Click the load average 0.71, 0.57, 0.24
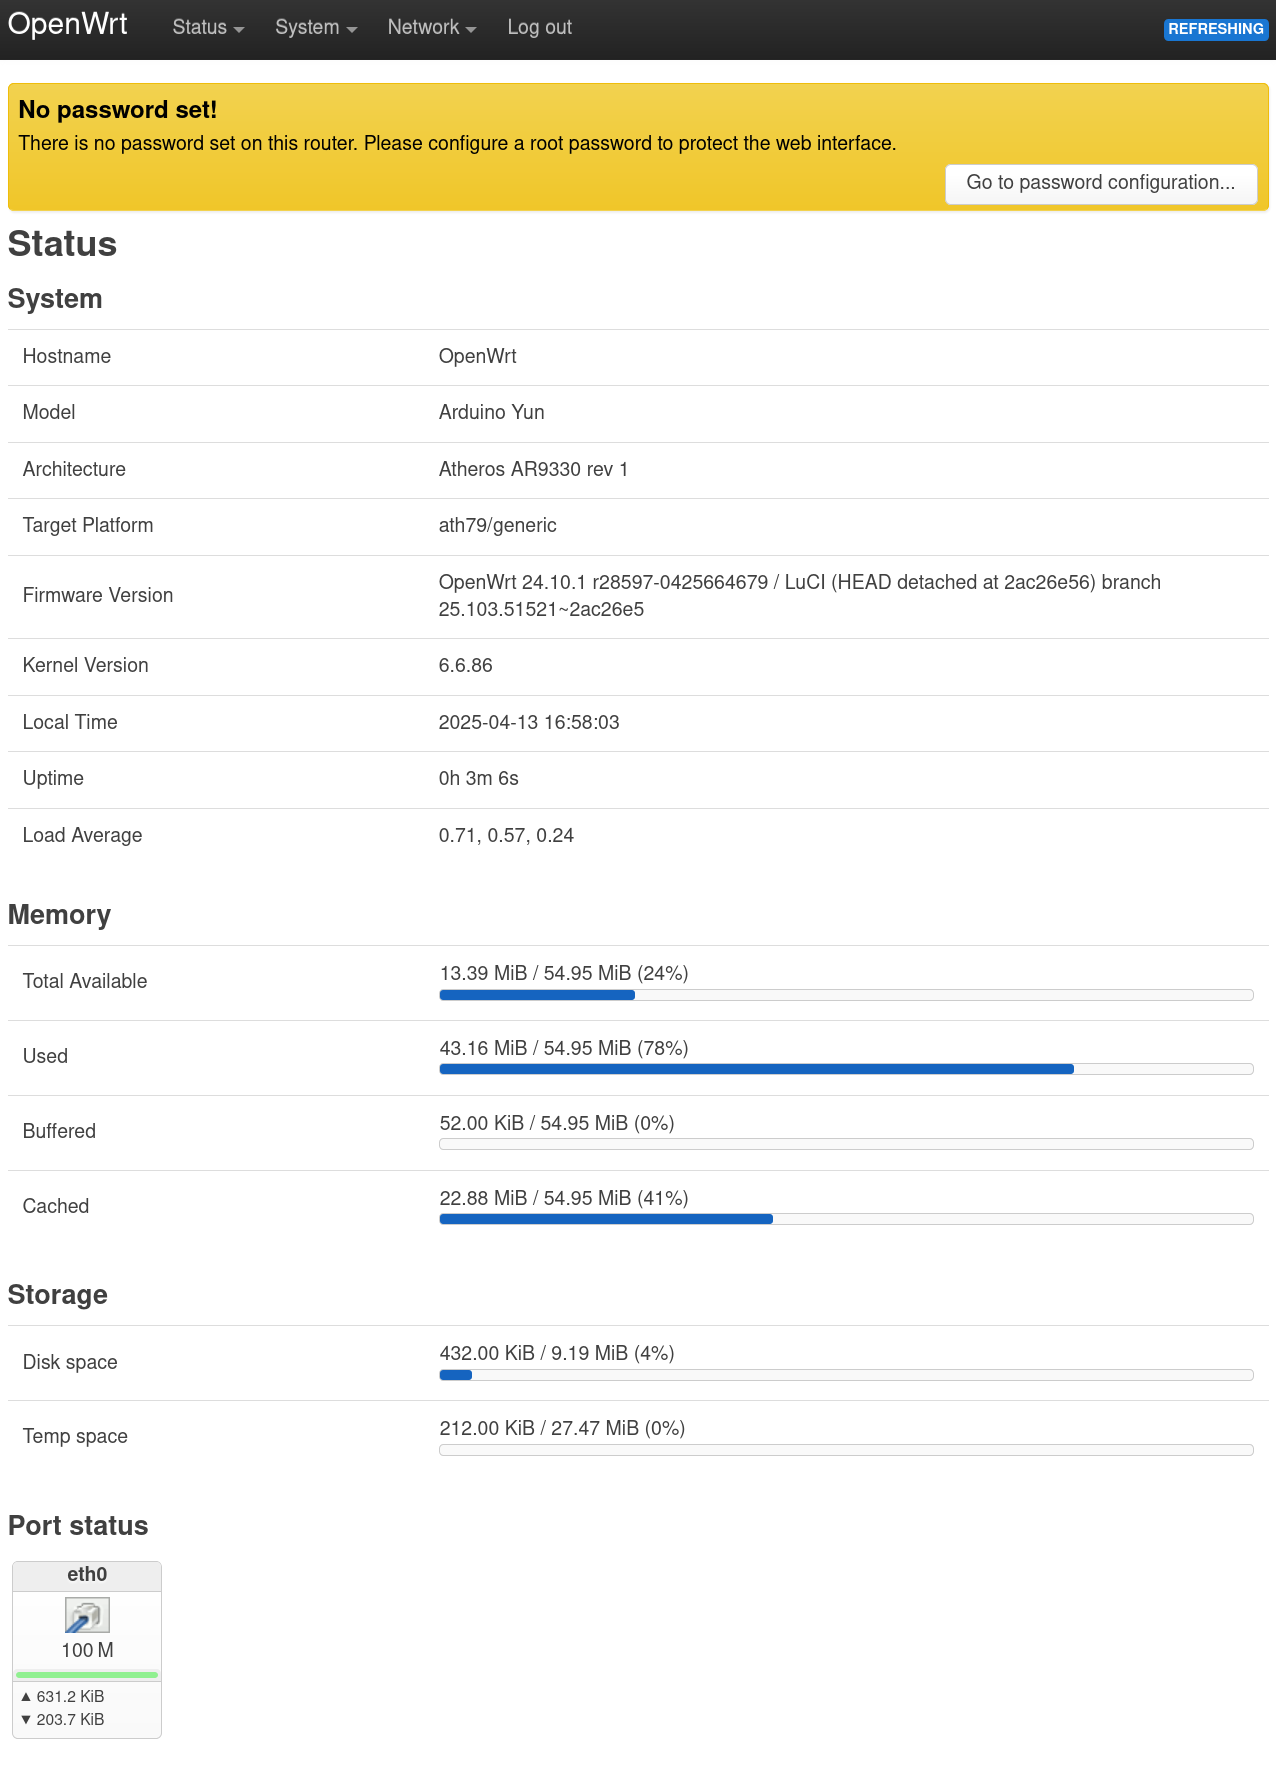 click(506, 836)
